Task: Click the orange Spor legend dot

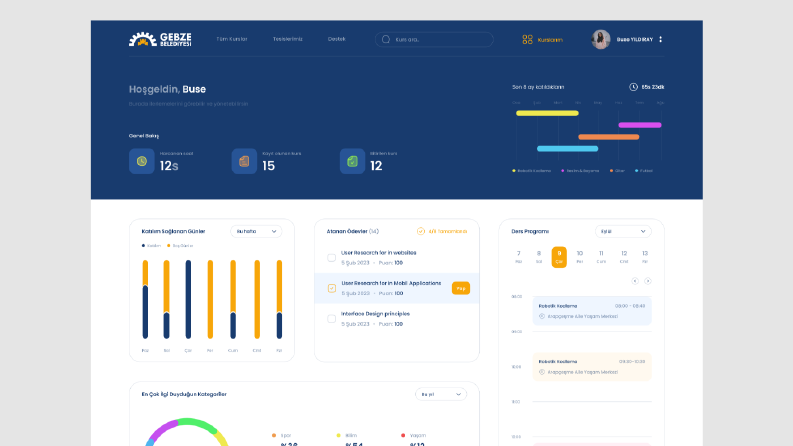Action: [x=274, y=435]
